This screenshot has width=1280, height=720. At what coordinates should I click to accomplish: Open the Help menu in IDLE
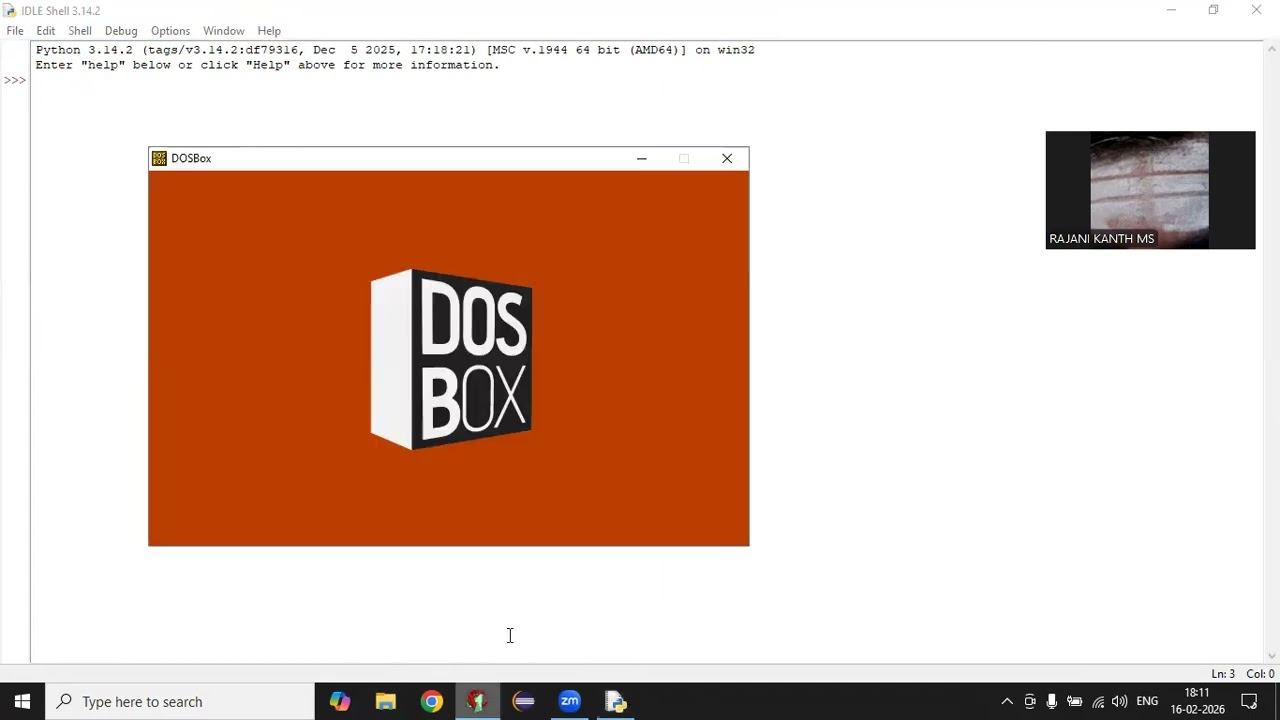pos(269,31)
